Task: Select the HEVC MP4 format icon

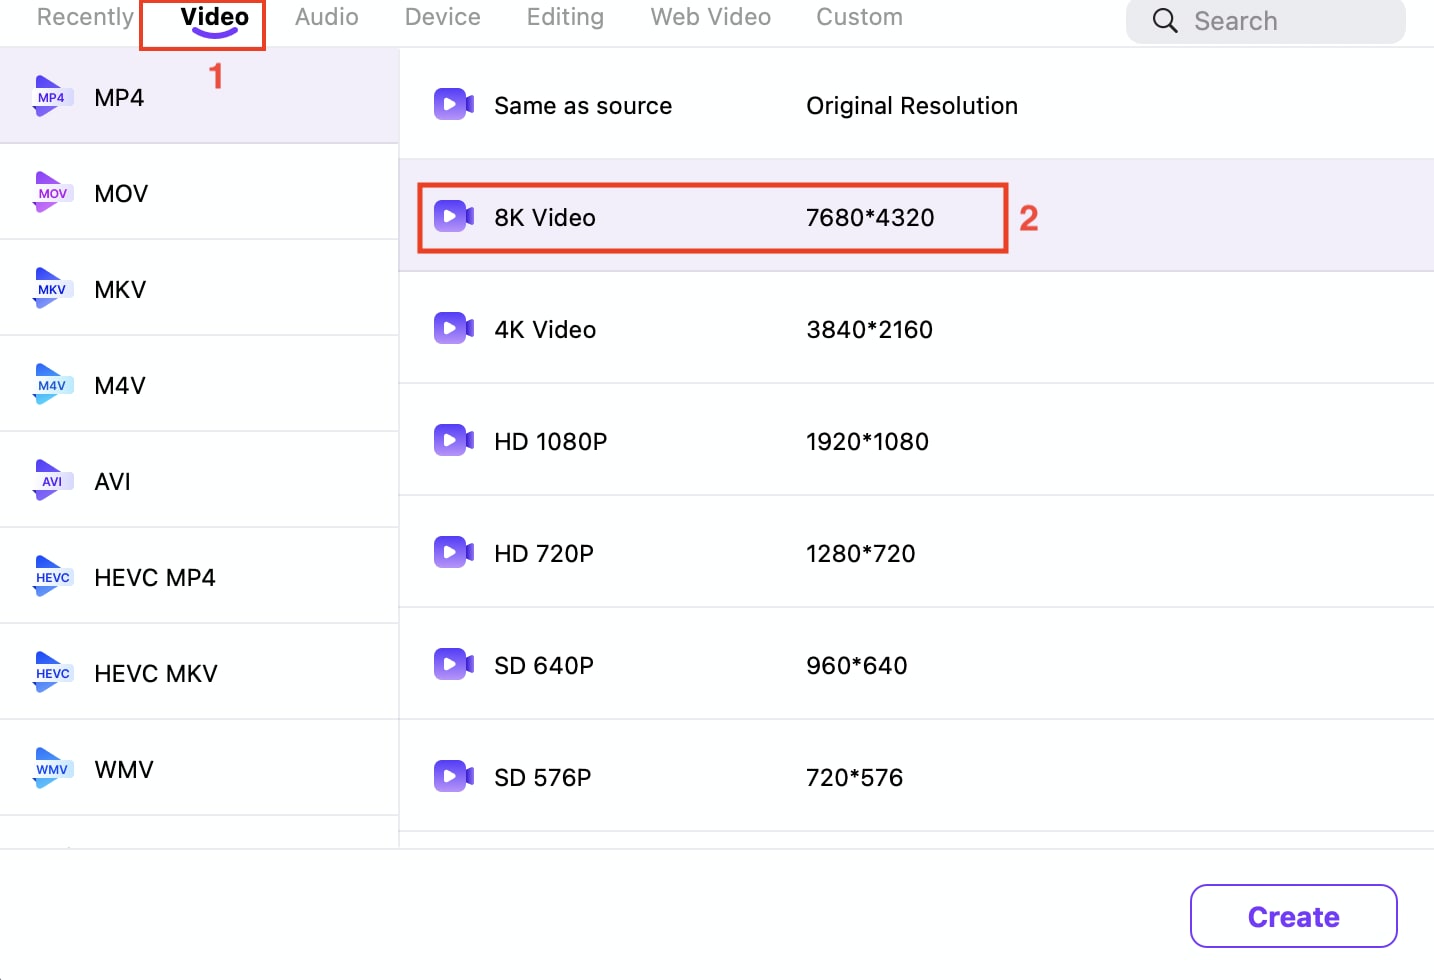Action: pyautogui.click(x=52, y=576)
